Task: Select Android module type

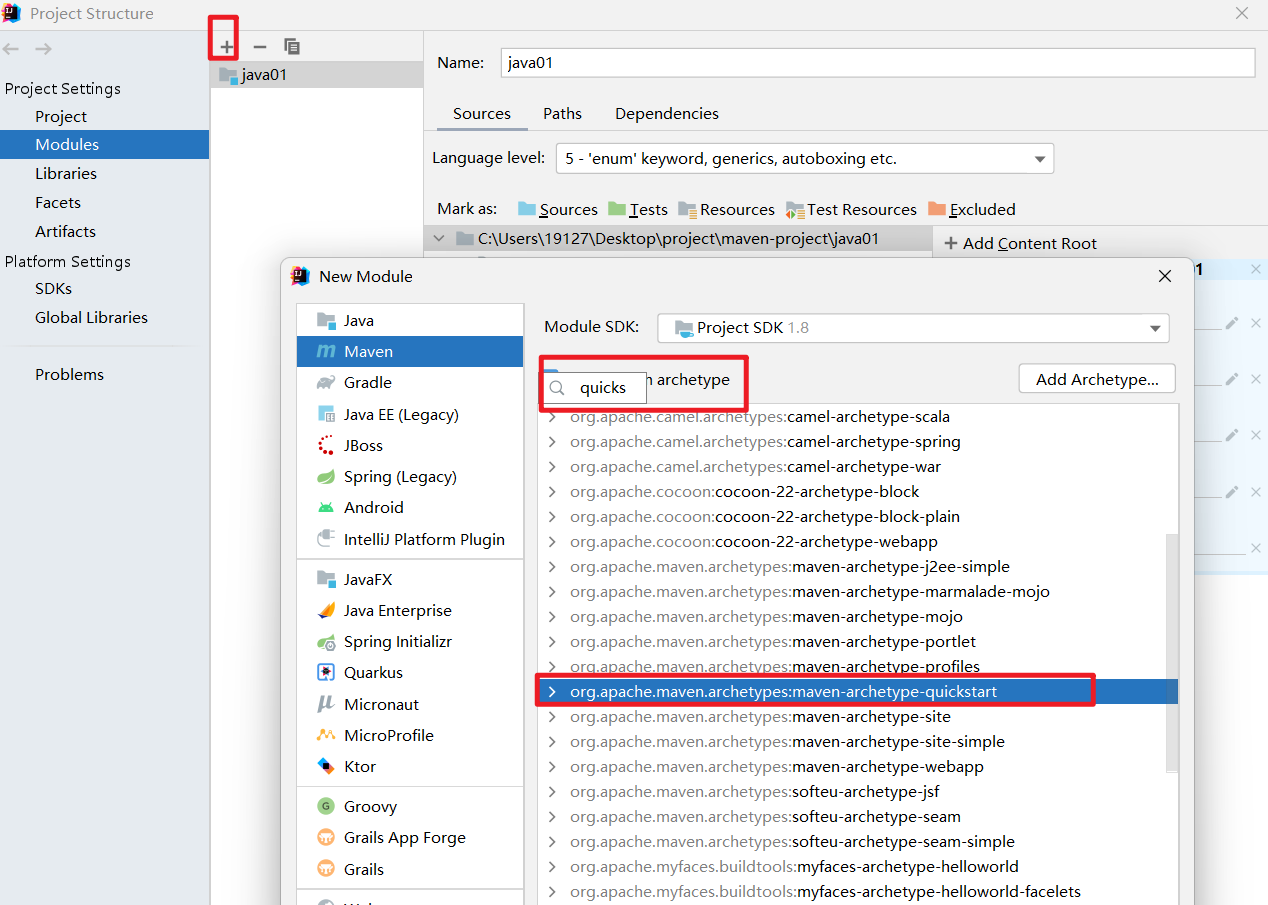Action: tap(410, 507)
